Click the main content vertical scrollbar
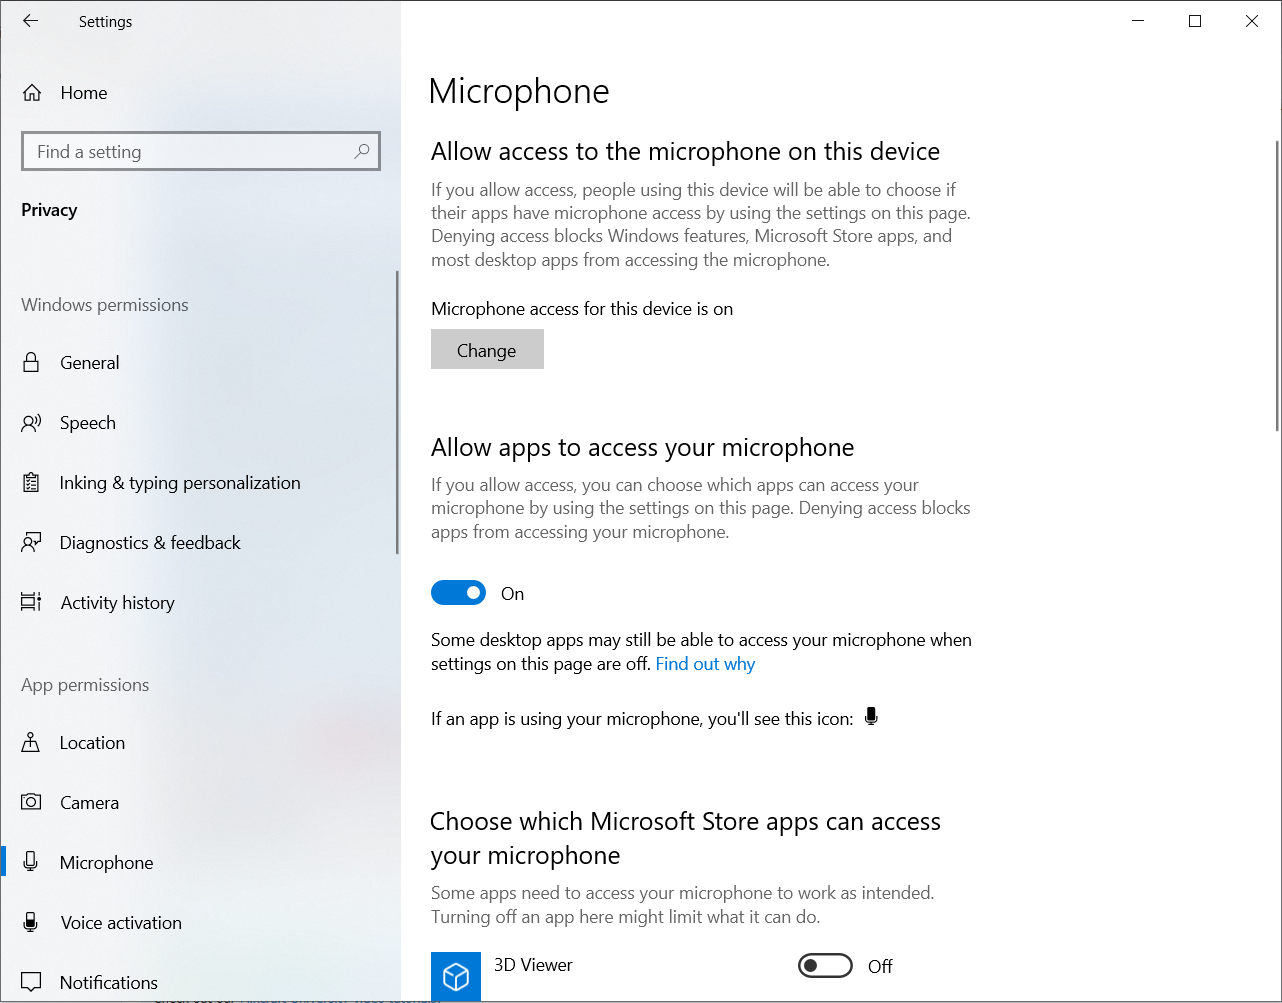This screenshot has height=1003, width=1282. pos(1277,286)
